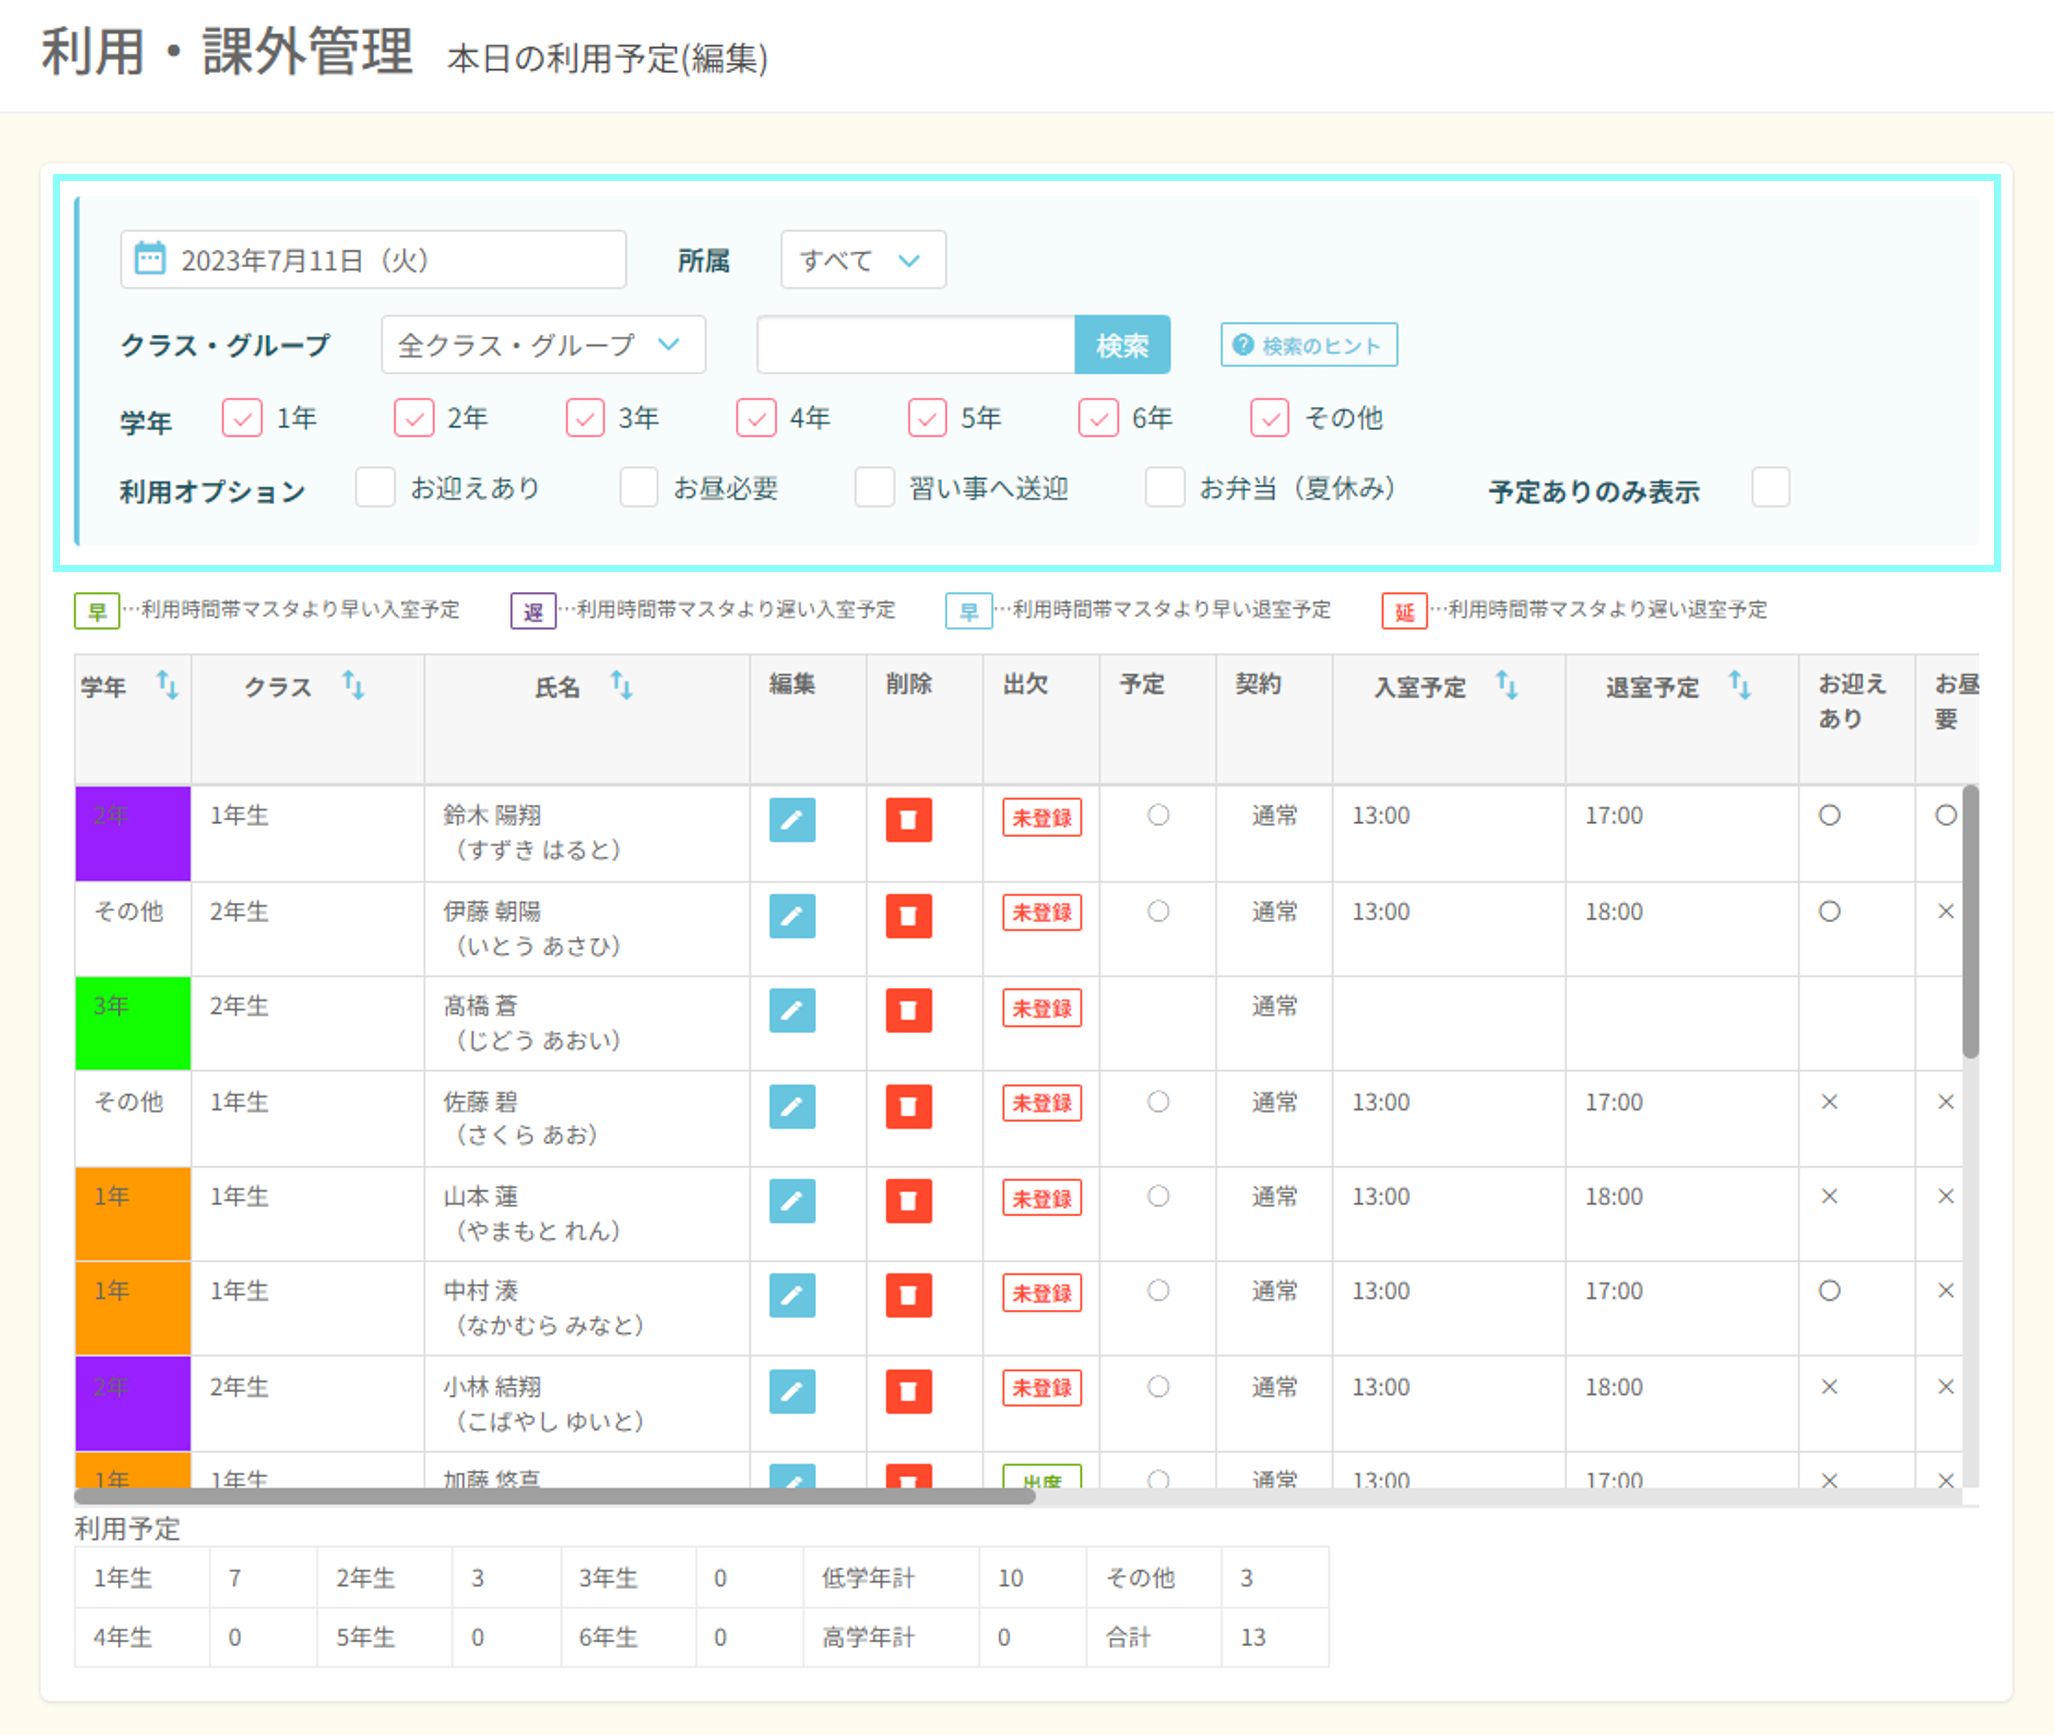The image size is (2054, 1735).
Task: Click the date field 2023年7月11日（火）
Action: [373, 260]
